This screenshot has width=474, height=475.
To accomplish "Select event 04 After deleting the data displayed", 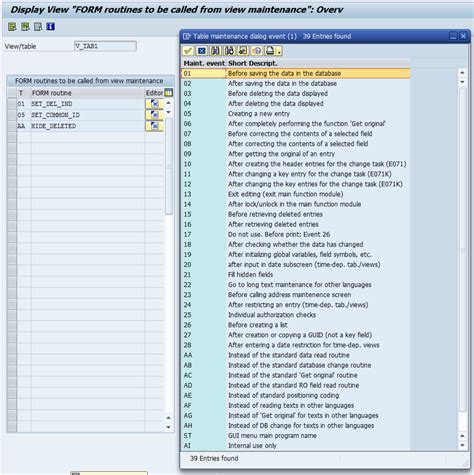I will click(296, 103).
